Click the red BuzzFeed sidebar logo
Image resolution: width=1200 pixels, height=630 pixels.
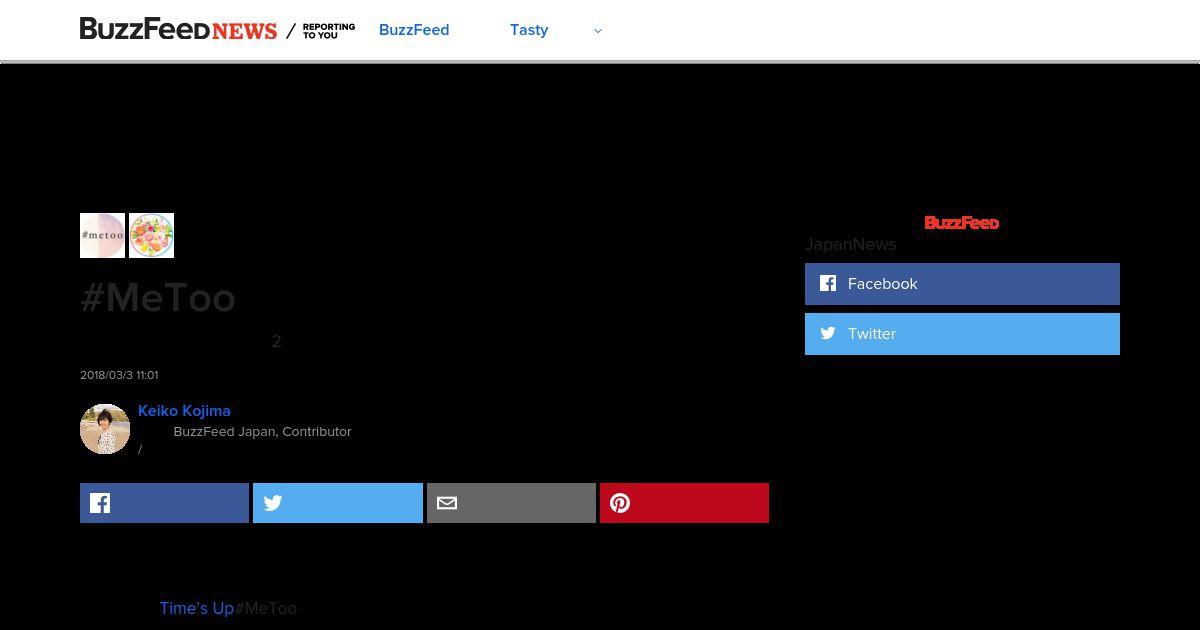click(x=962, y=223)
